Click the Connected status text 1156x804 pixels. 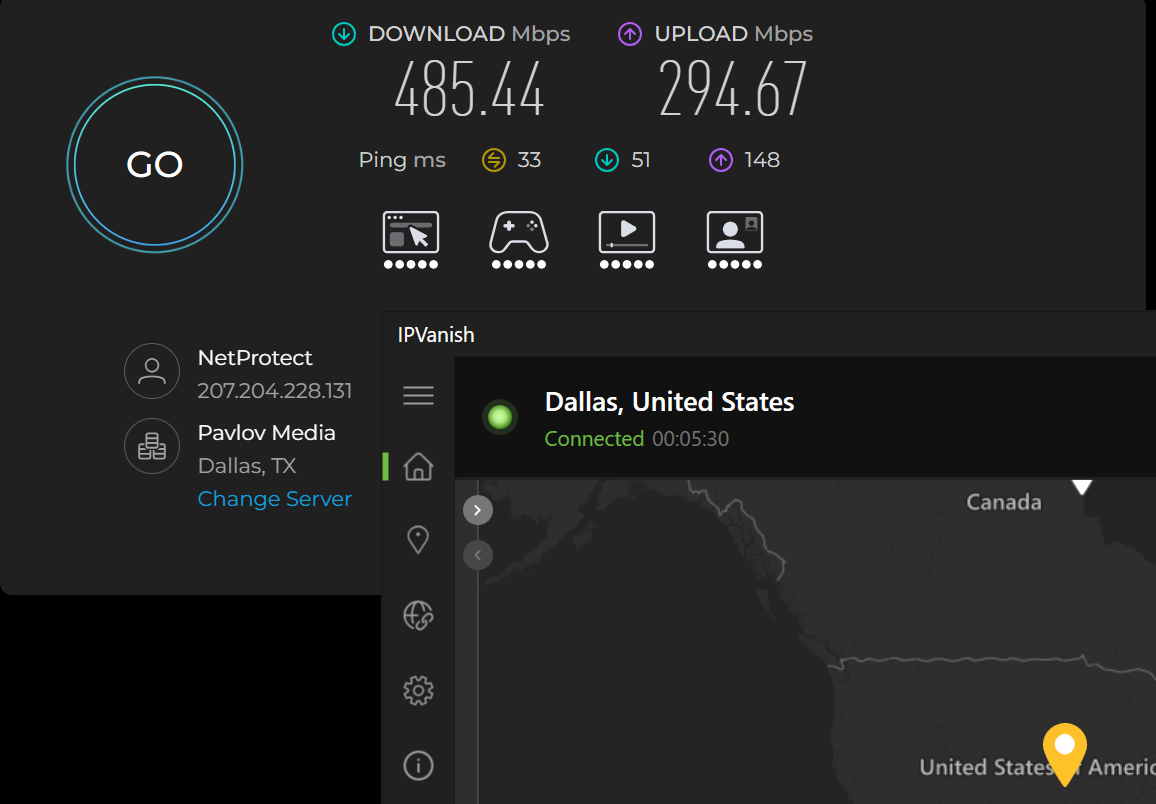pos(594,438)
